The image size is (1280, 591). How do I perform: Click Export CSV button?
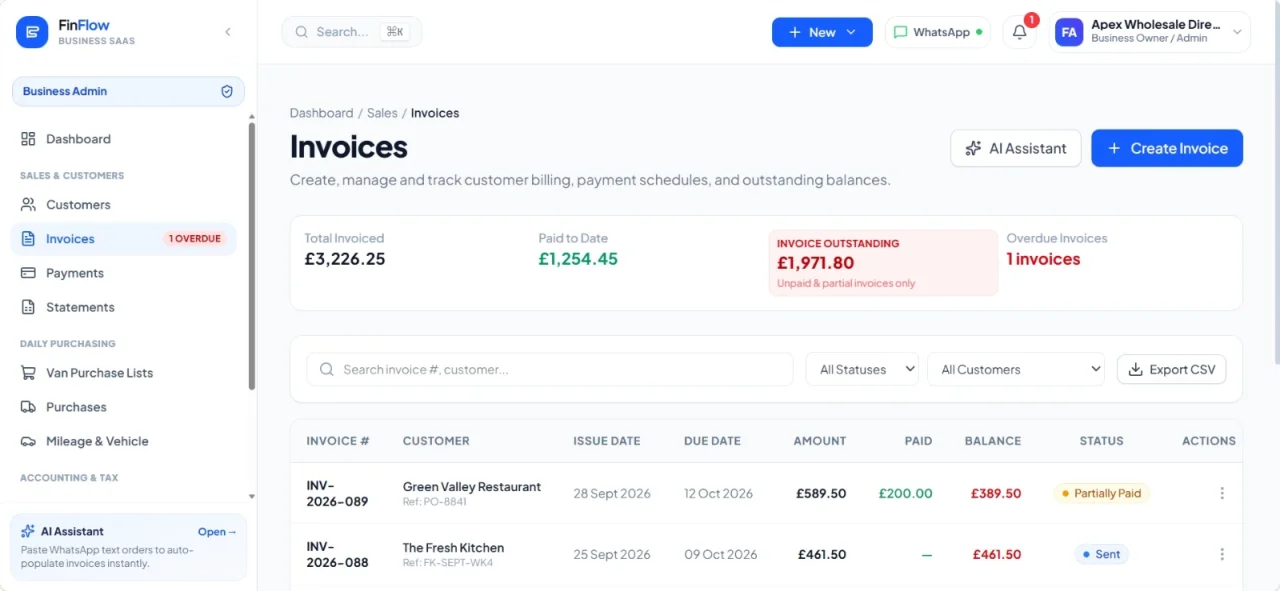click(1172, 369)
